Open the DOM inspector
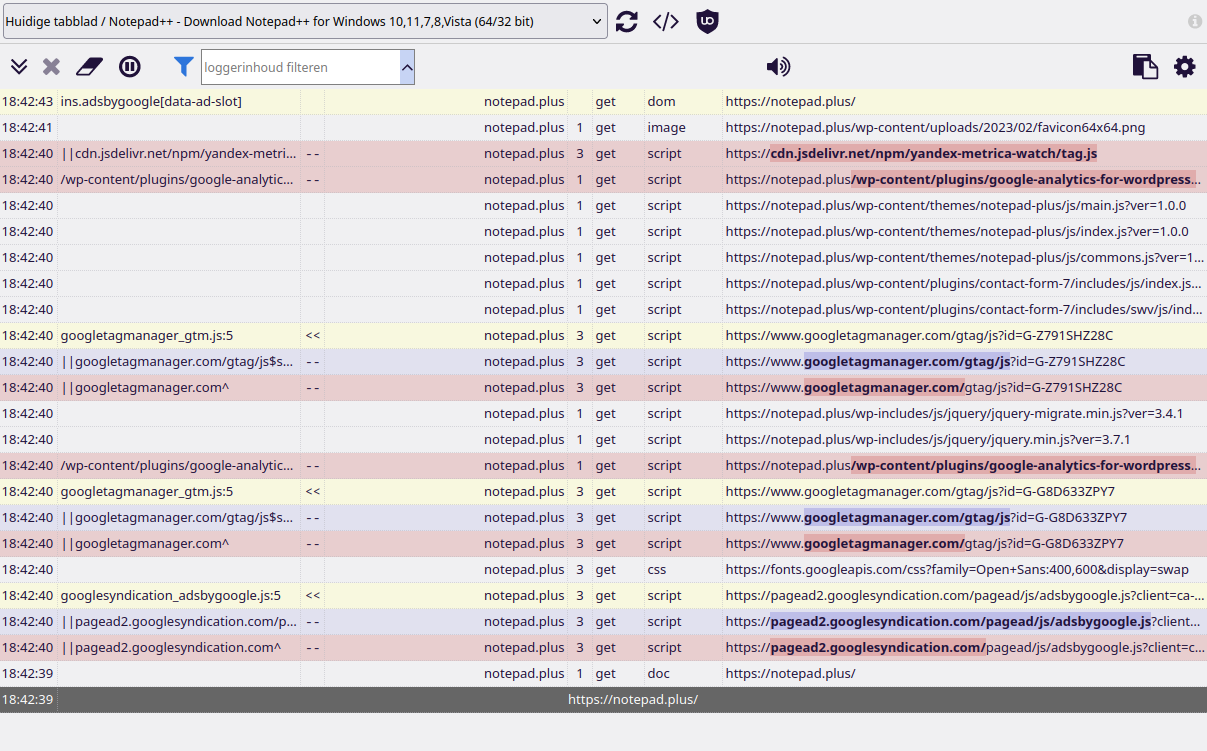This screenshot has height=751, width=1207. [666, 21]
